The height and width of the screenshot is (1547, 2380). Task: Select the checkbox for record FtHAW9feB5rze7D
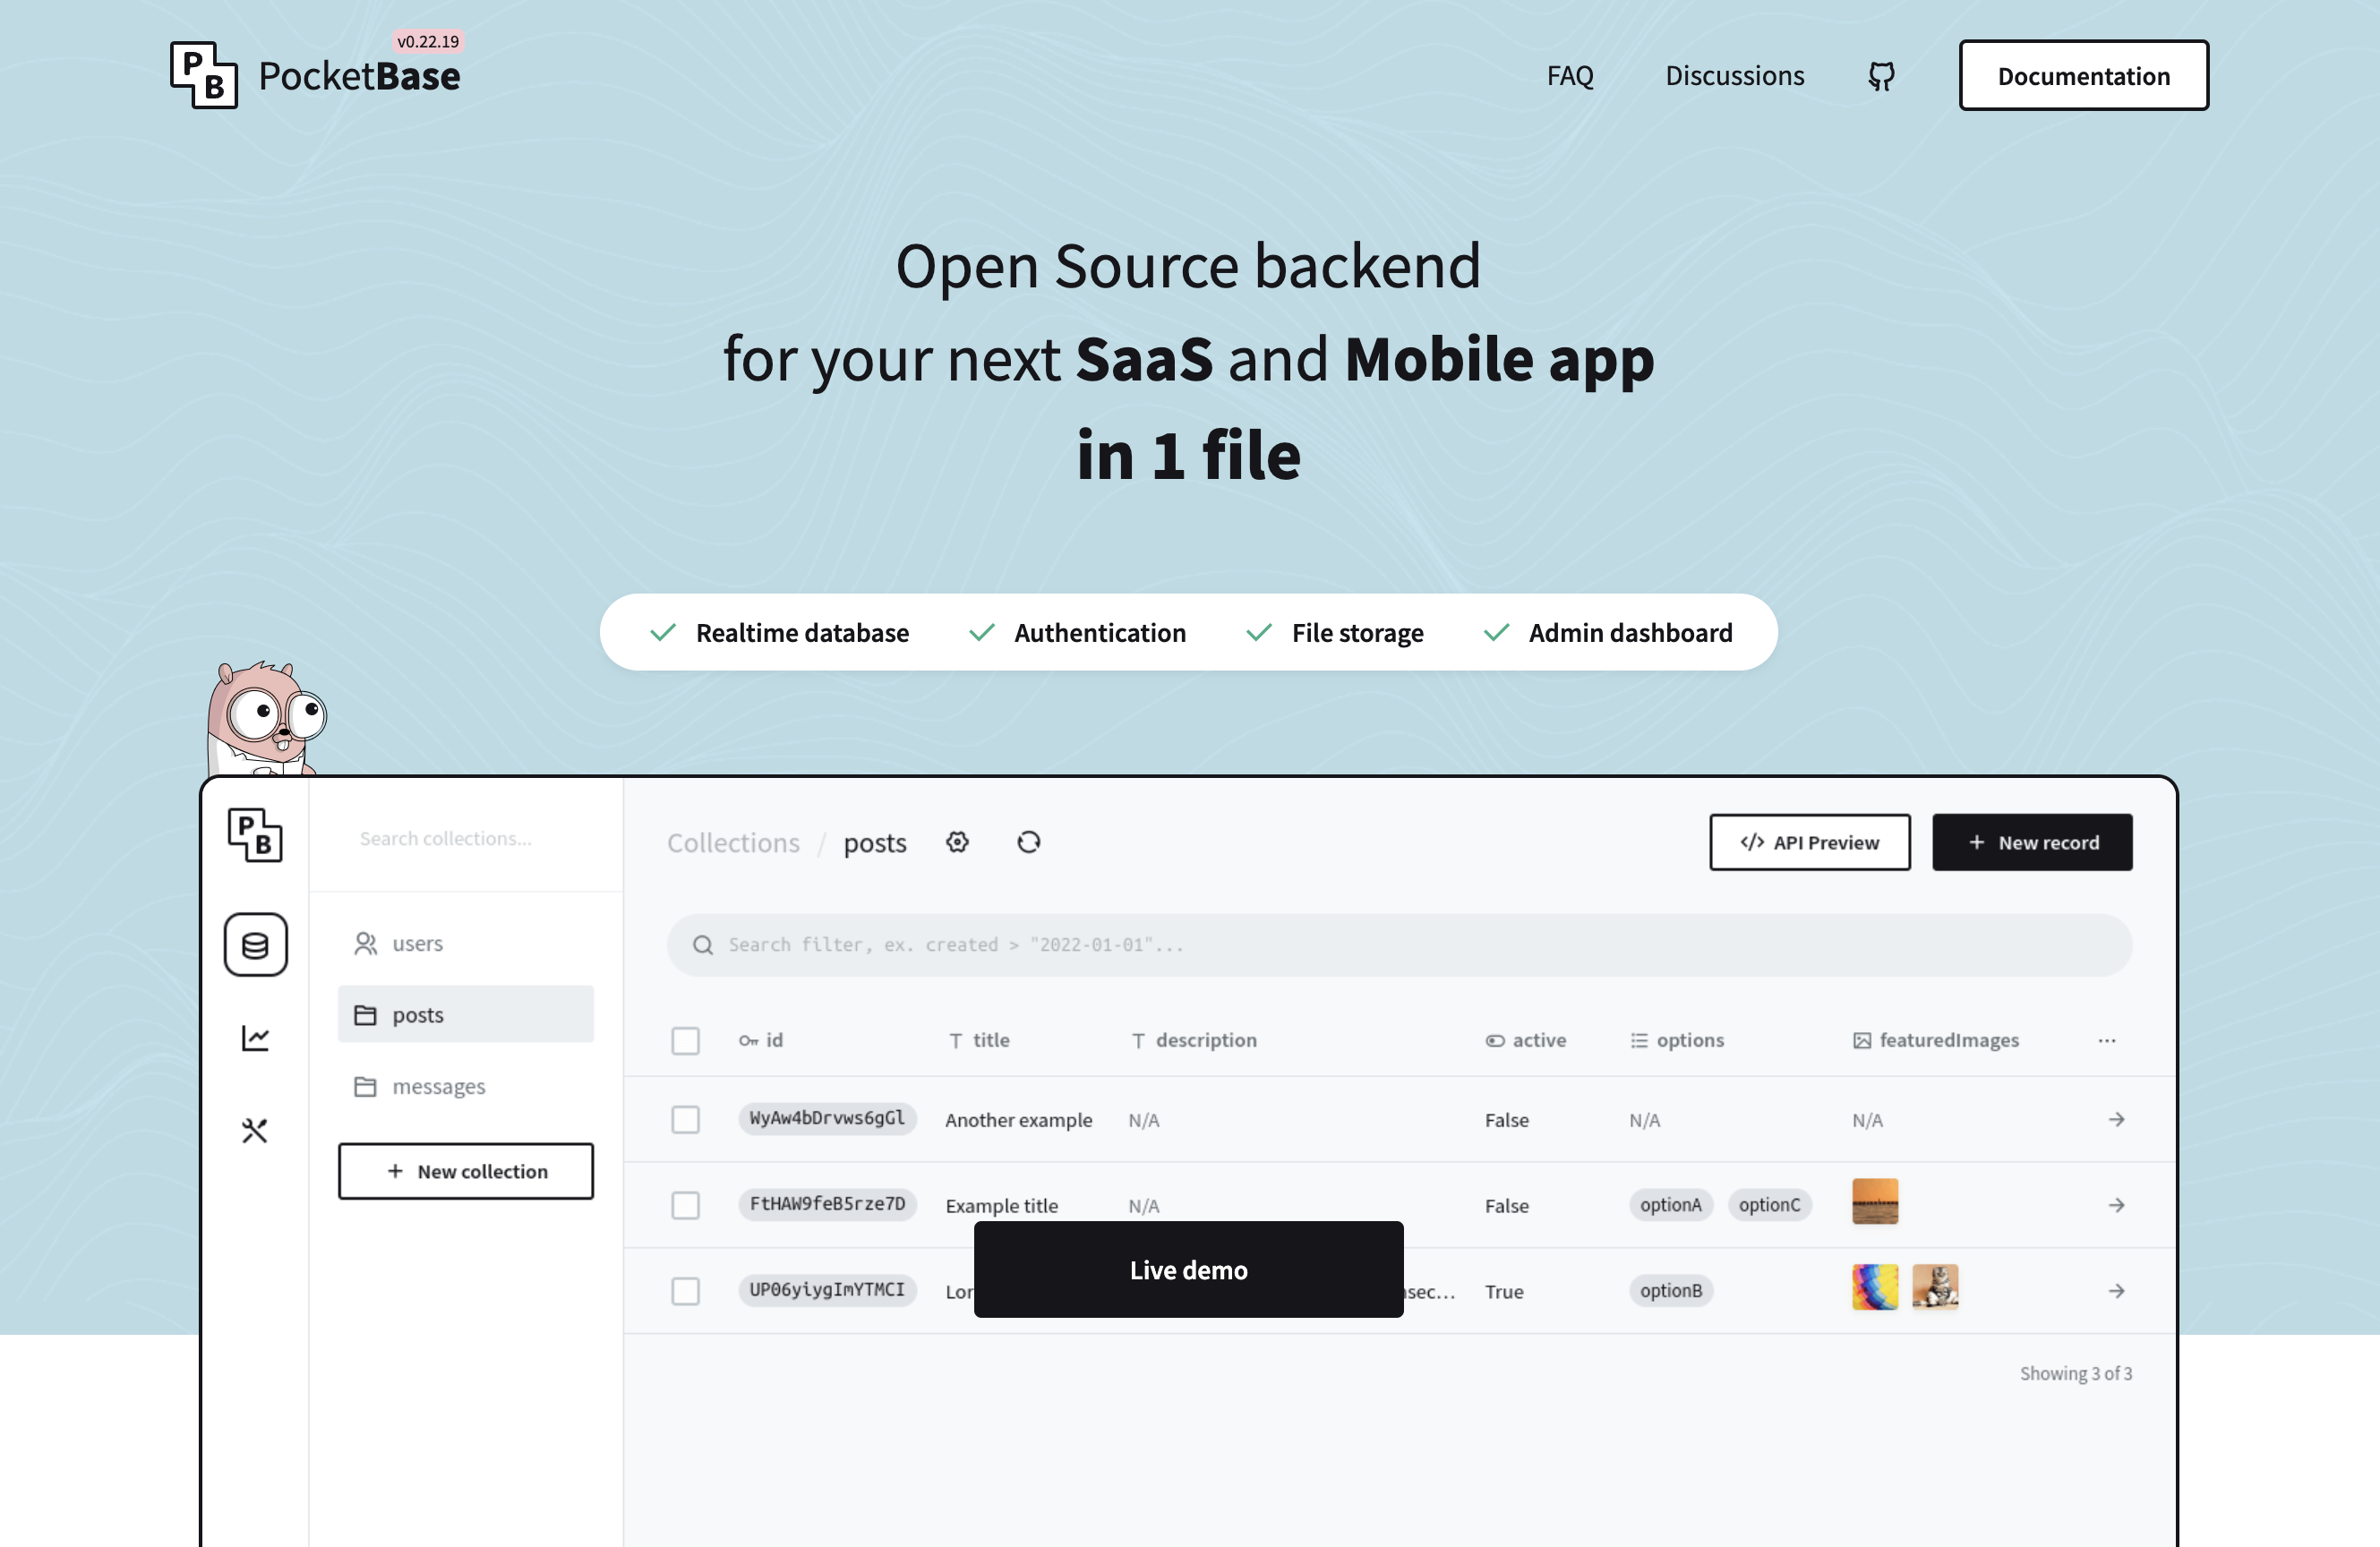686,1206
